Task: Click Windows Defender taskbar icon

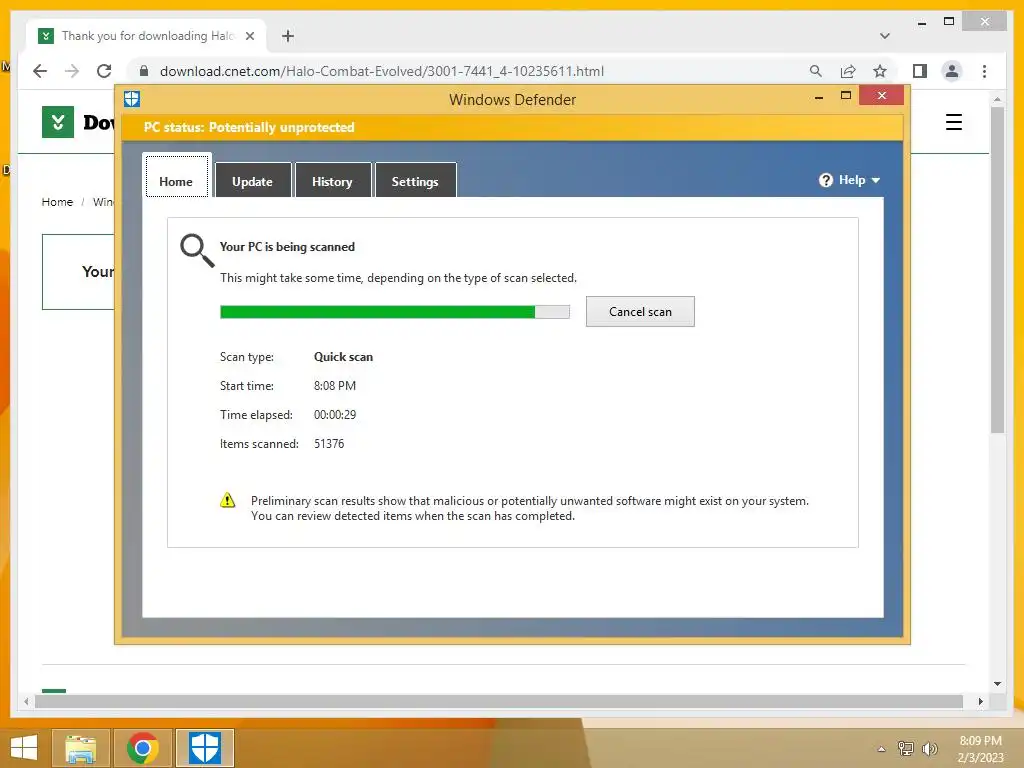Action: click(x=204, y=748)
